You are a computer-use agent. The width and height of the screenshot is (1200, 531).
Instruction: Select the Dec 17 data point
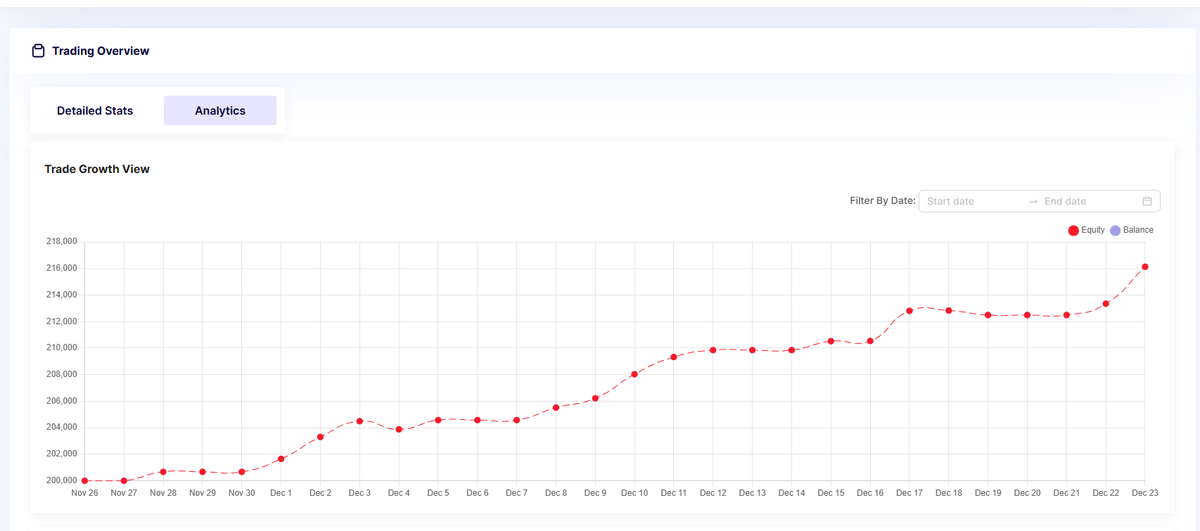[909, 311]
